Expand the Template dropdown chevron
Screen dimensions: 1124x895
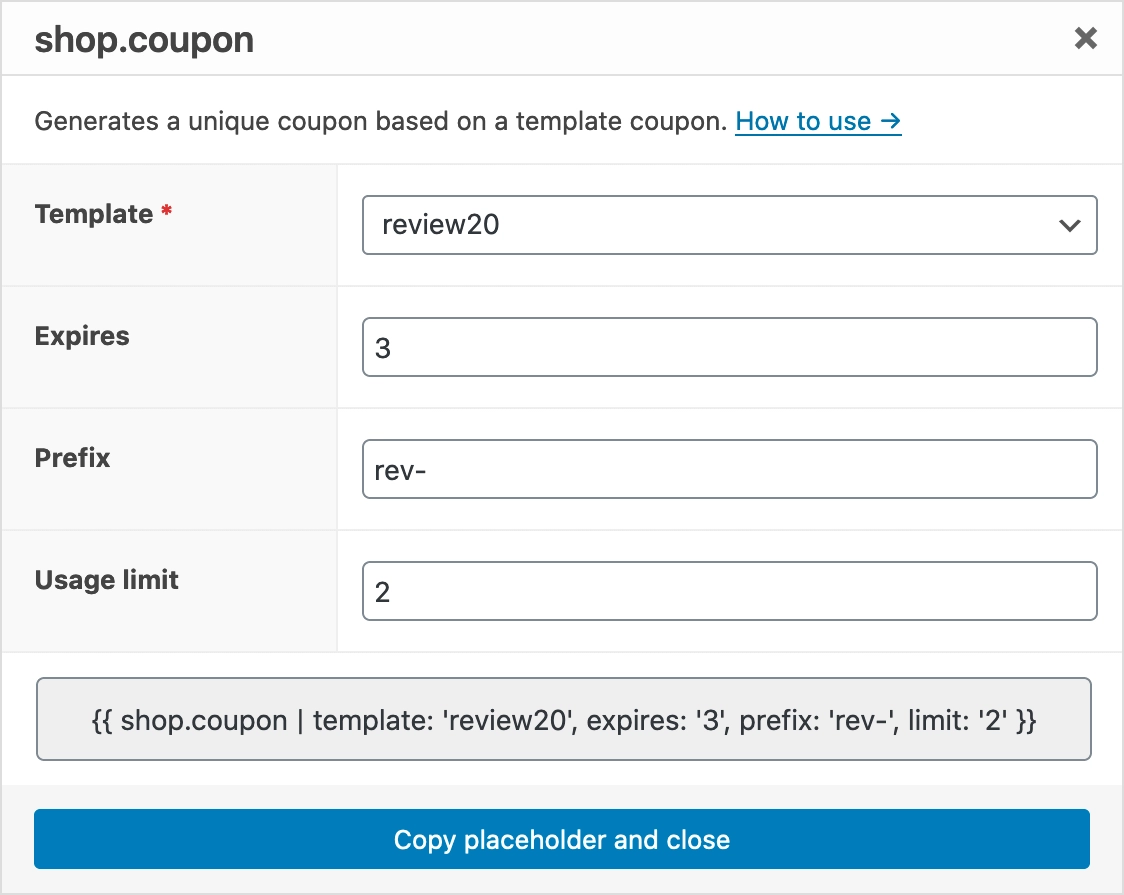coord(1069,226)
